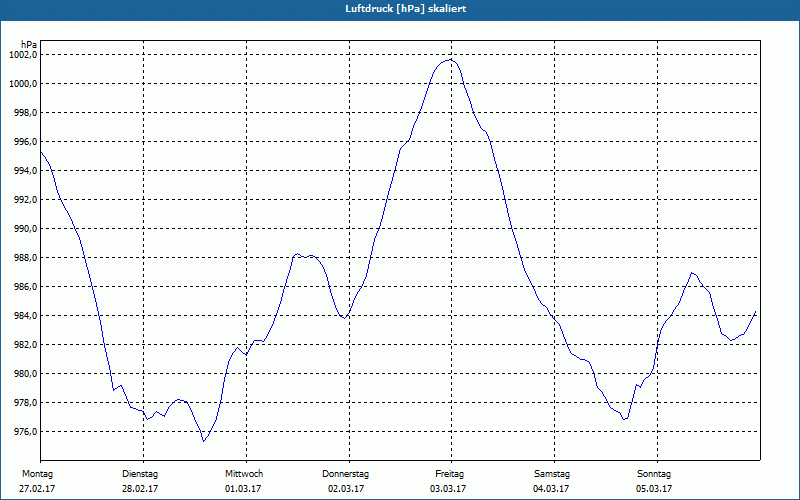Click the 988,0 axis value
The width and height of the screenshot is (800, 500).
(x=25, y=258)
